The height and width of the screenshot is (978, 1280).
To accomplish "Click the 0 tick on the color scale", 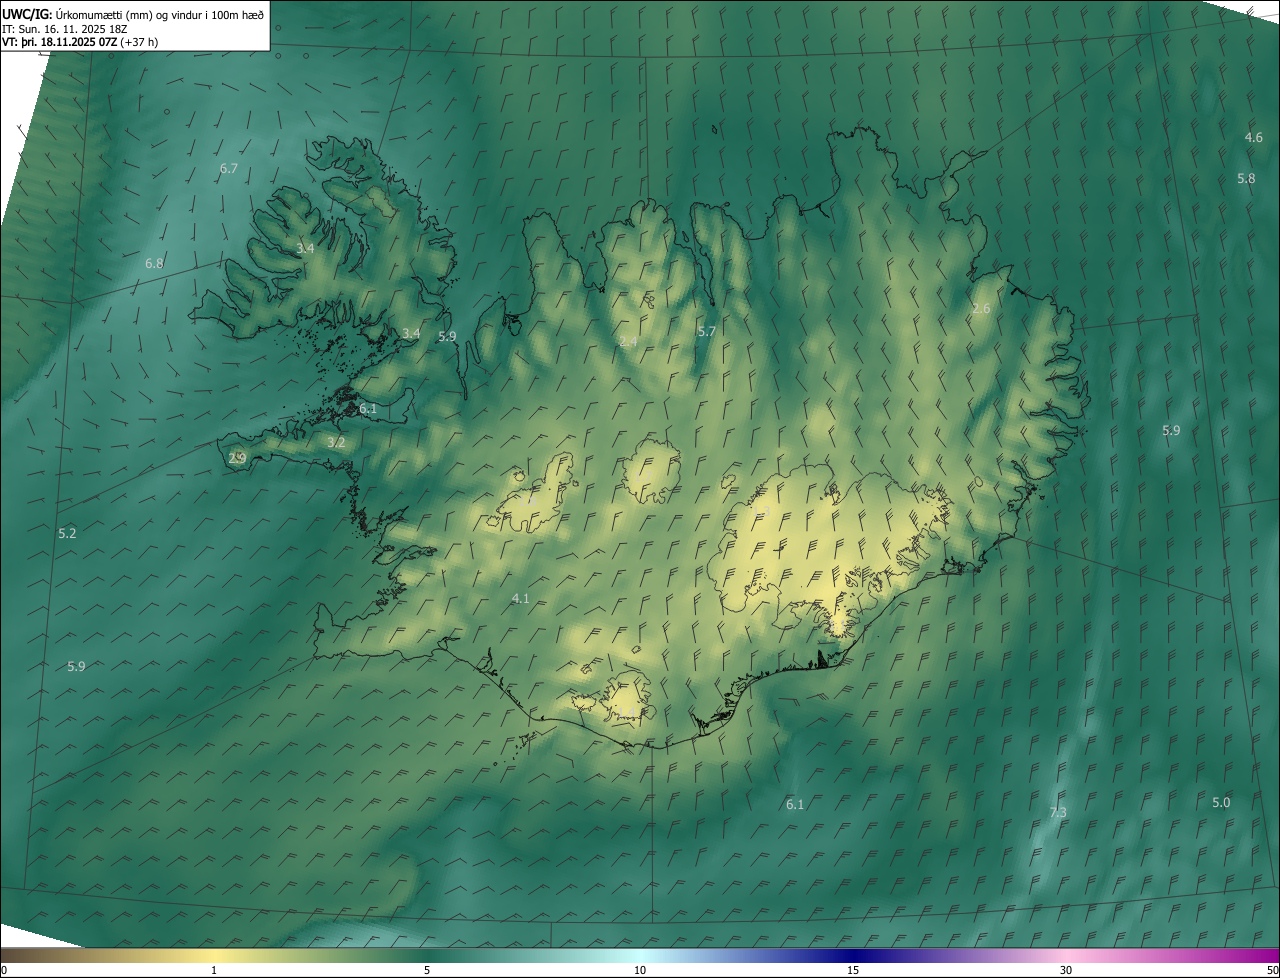I will tap(4, 970).
